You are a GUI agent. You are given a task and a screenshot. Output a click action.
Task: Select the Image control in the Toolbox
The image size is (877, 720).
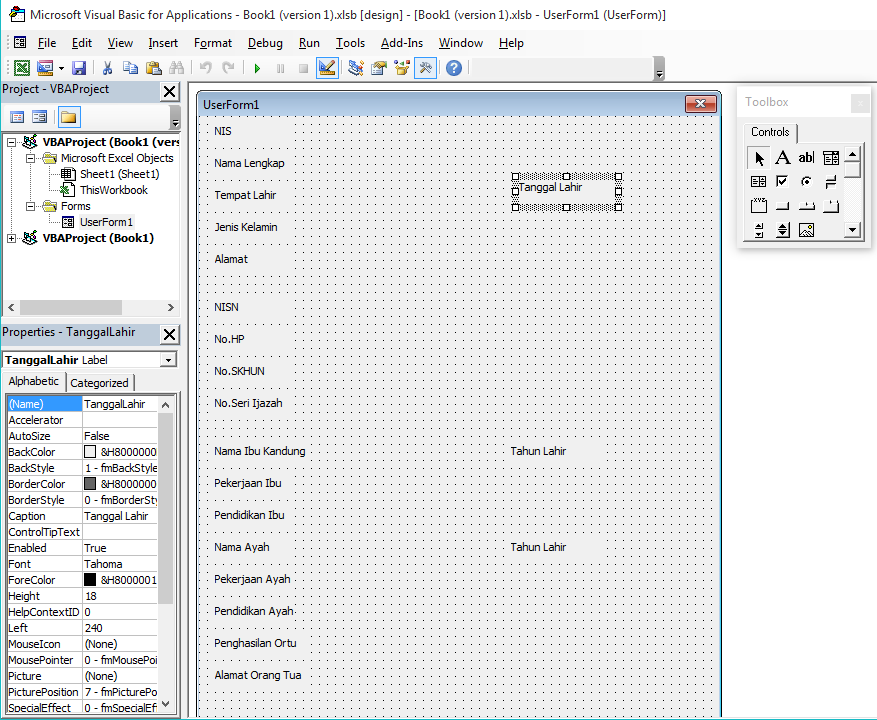pyautogui.click(x=806, y=229)
